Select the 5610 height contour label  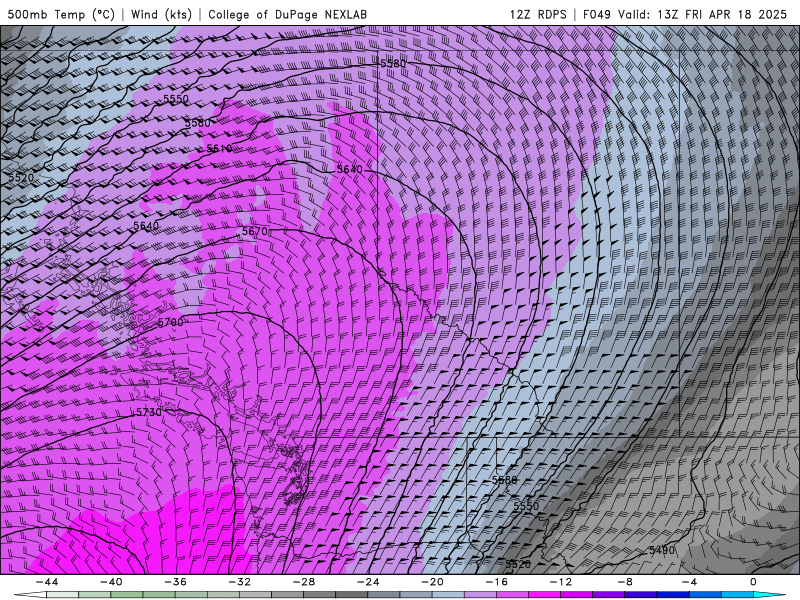click(x=219, y=148)
